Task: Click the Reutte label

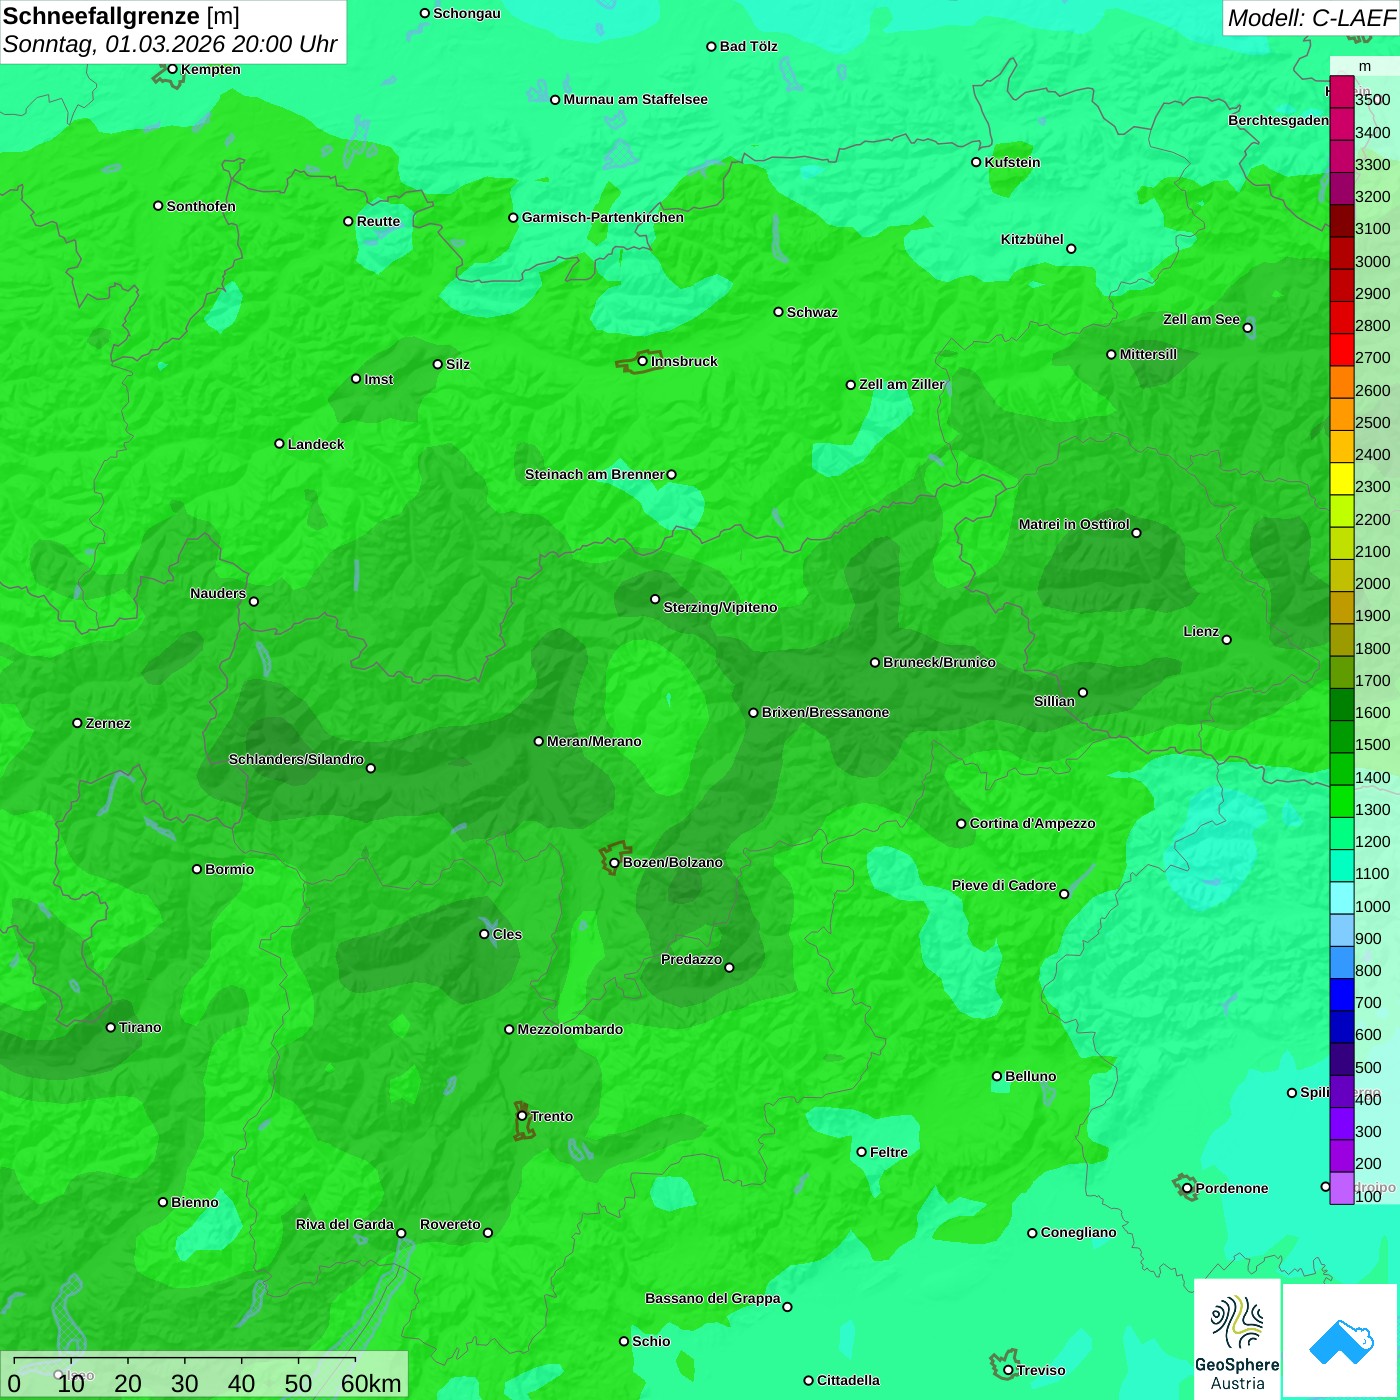Action: (x=378, y=221)
